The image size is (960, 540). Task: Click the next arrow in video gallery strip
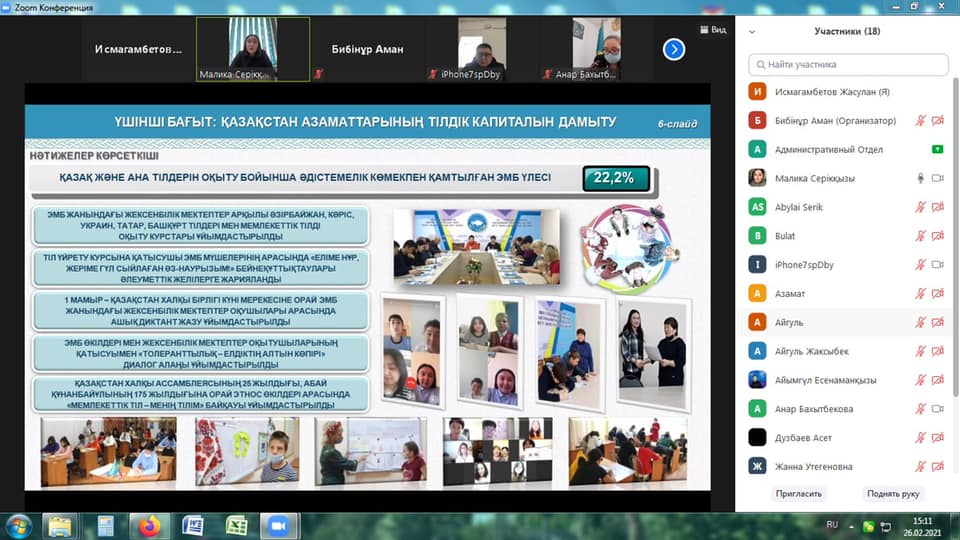pyautogui.click(x=674, y=48)
